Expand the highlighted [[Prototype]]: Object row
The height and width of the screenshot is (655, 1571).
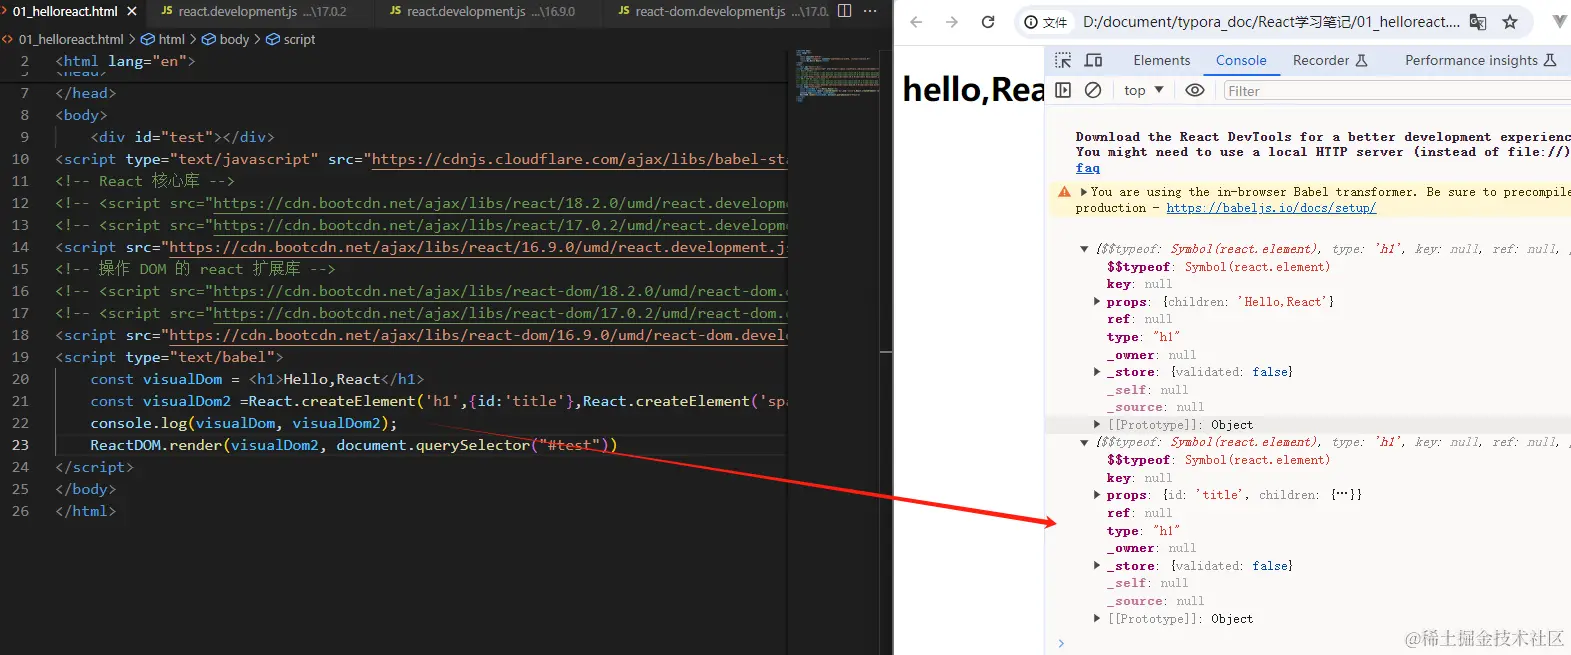[x=1098, y=425]
